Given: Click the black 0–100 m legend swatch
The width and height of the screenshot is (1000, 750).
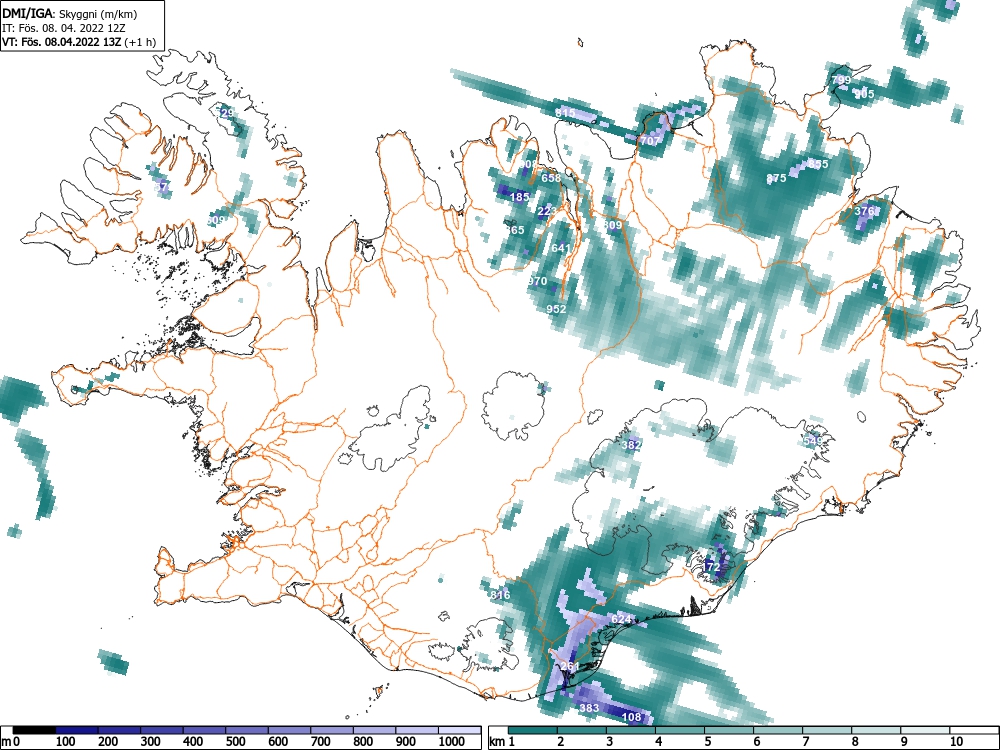Looking at the screenshot, I should click(34, 730).
